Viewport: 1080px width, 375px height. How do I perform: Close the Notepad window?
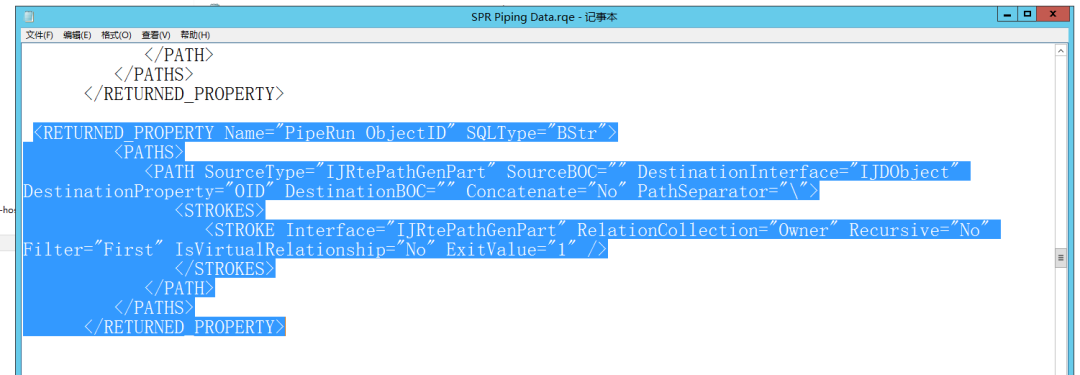[1053, 14]
